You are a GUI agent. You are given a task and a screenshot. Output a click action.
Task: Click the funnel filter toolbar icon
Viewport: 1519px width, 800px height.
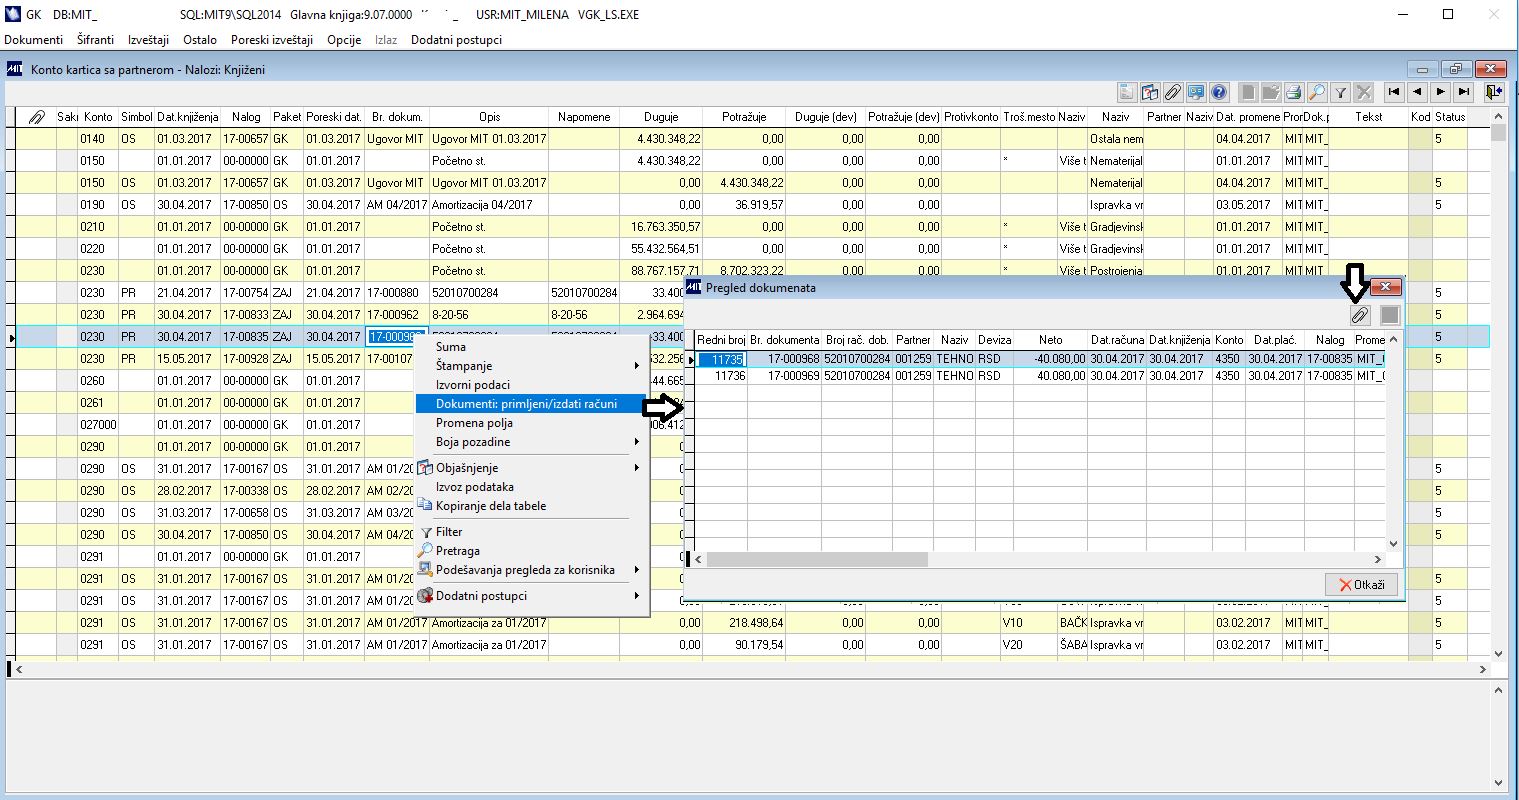point(1341,92)
